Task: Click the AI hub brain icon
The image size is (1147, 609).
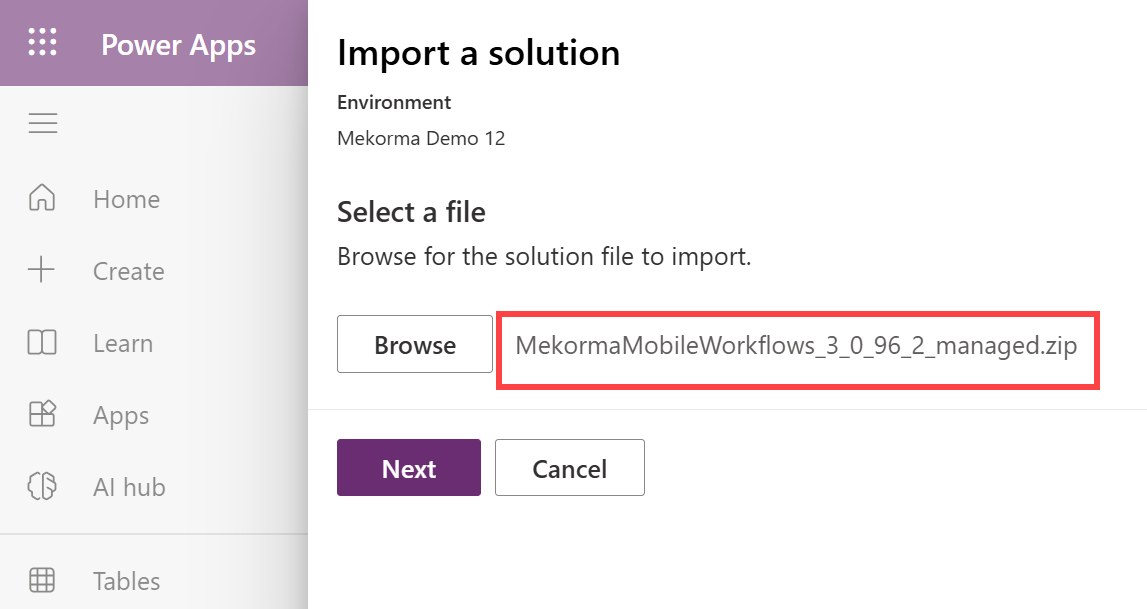Action: 42,487
